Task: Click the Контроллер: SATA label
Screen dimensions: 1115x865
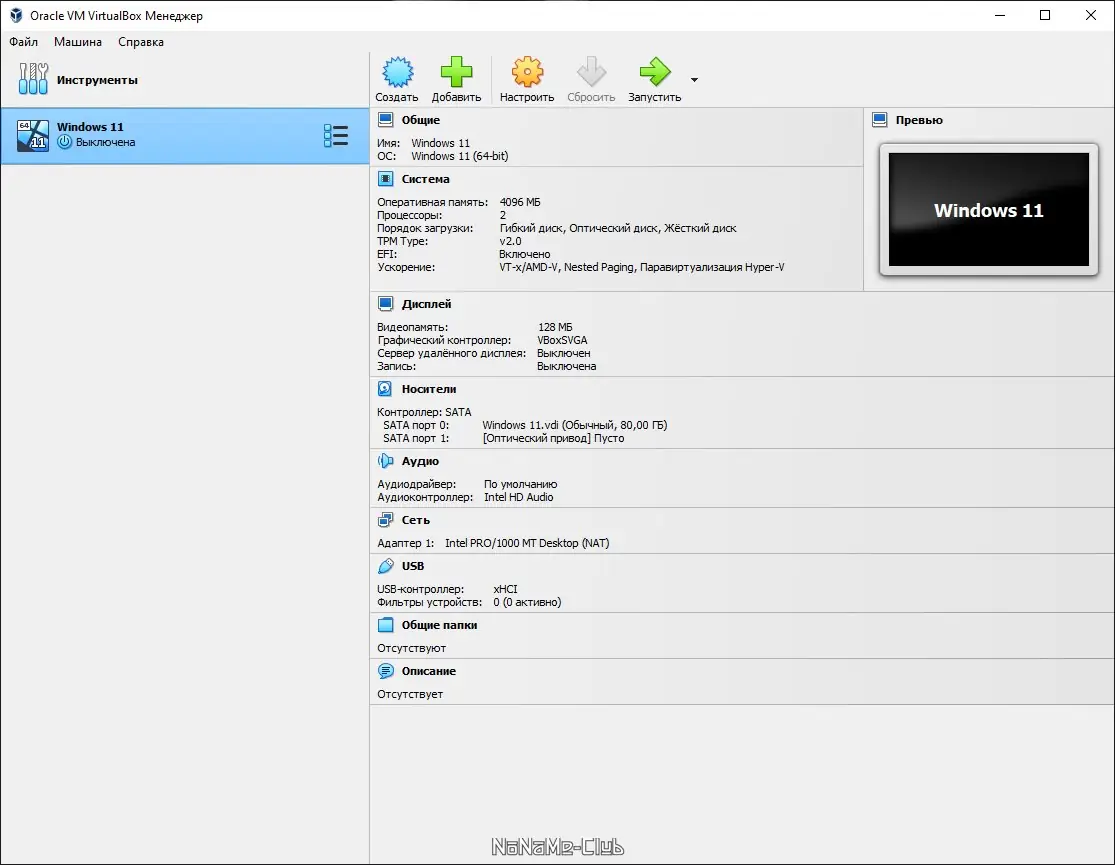Action: point(424,412)
